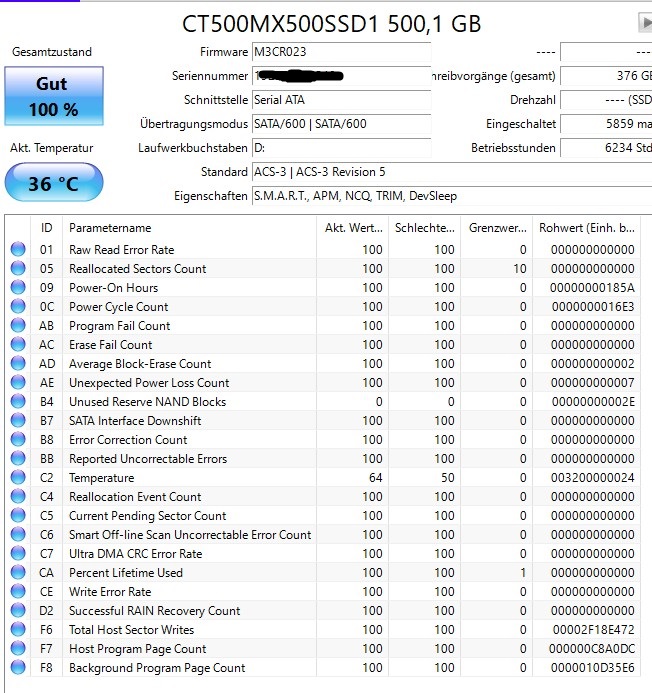
Task: Click the total writes value 376 GB
Action: tap(606, 76)
